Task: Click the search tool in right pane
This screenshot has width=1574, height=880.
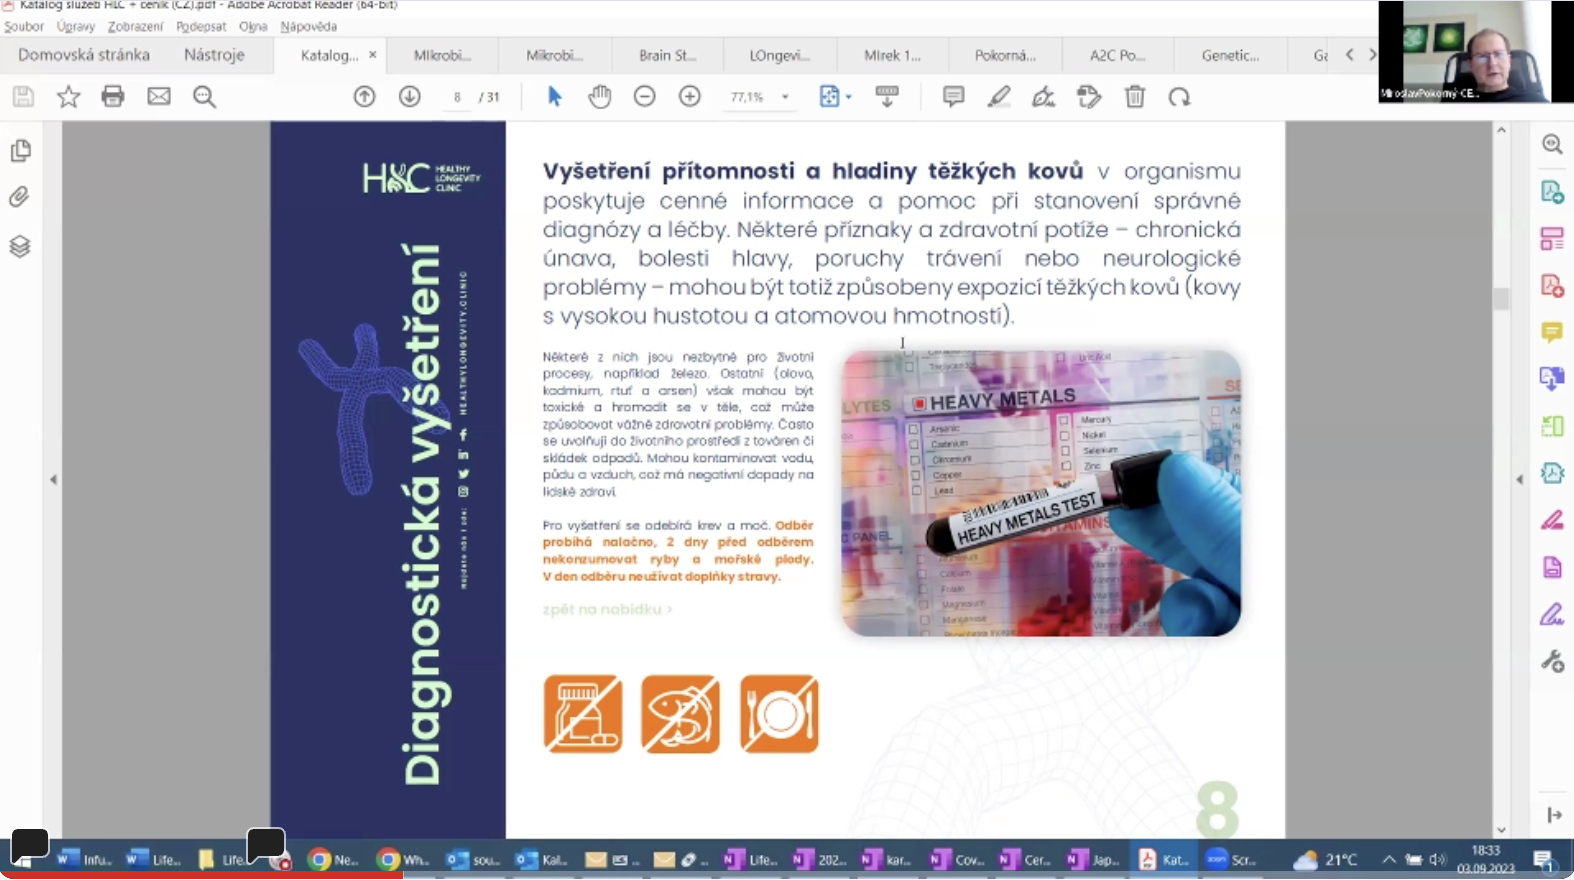Action: coord(1552,144)
